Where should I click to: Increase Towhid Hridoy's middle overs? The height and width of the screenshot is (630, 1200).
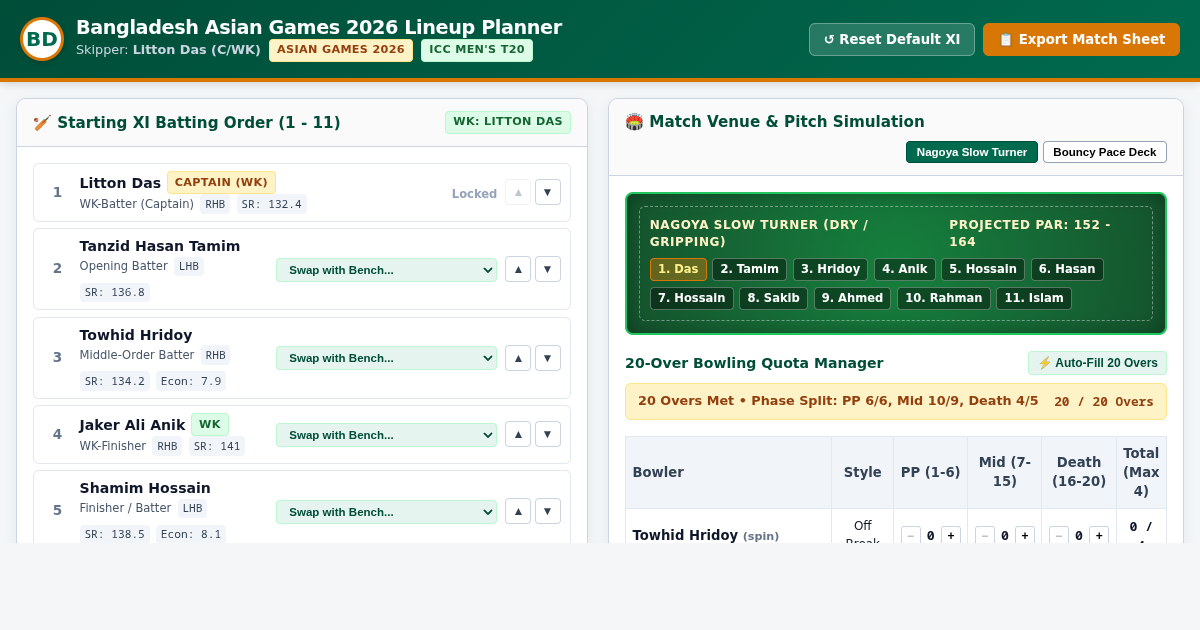pos(1025,536)
